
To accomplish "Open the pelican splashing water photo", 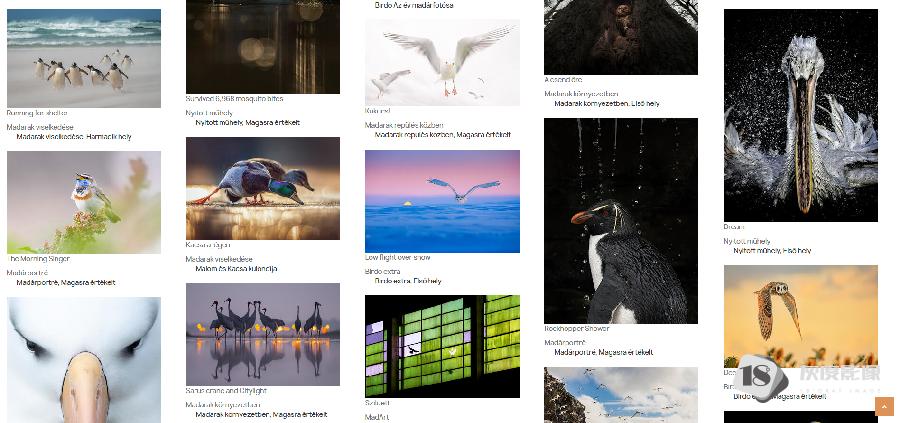I will (801, 115).
